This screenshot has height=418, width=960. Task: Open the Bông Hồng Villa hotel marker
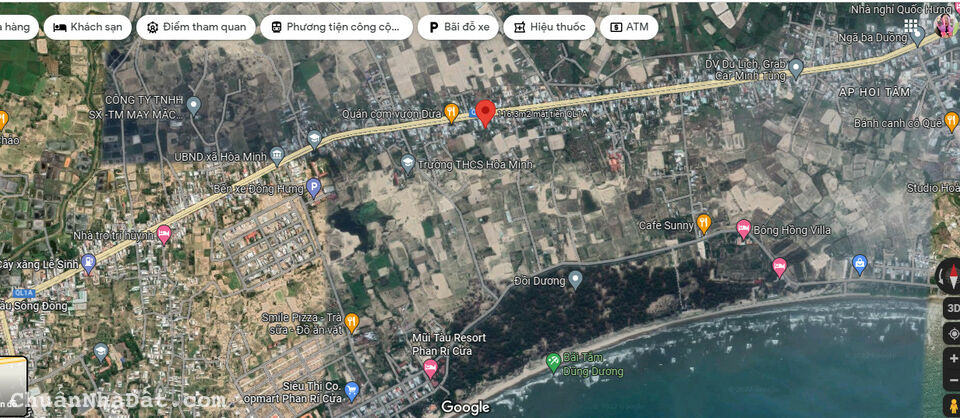(x=743, y=230)
